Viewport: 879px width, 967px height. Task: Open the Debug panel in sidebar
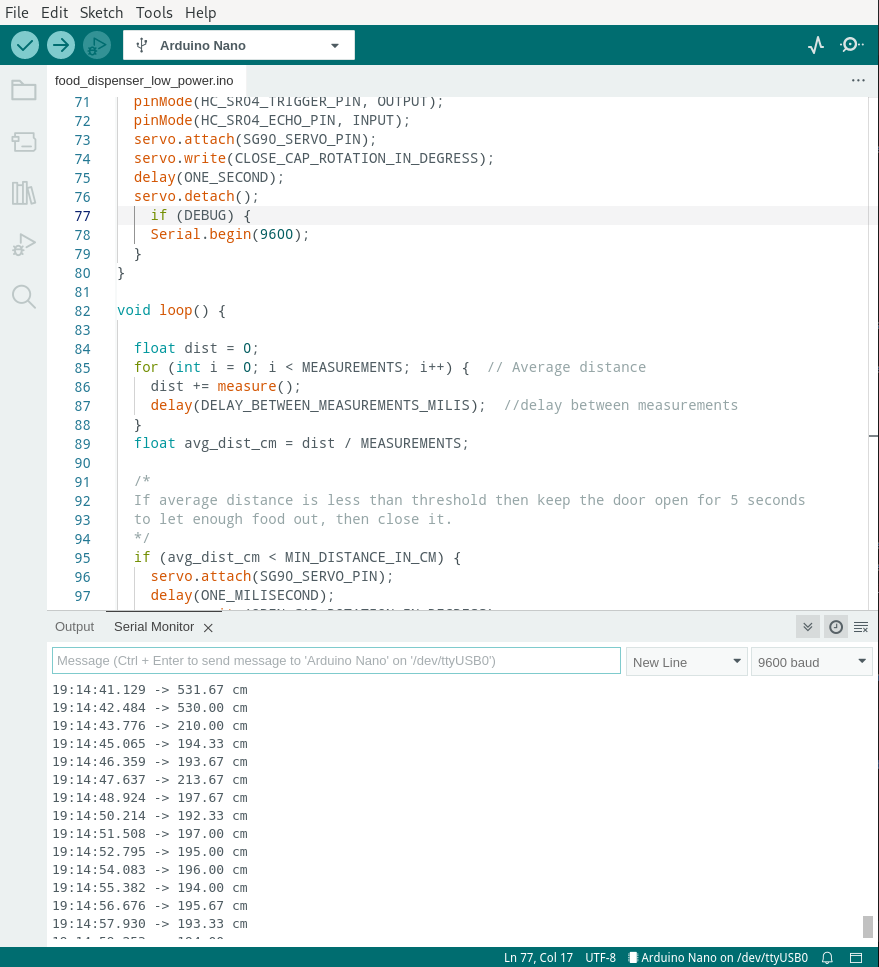(23, 244)
